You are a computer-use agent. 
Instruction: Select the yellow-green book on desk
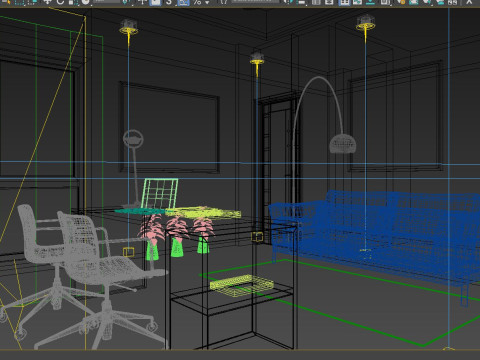point(203,212)
